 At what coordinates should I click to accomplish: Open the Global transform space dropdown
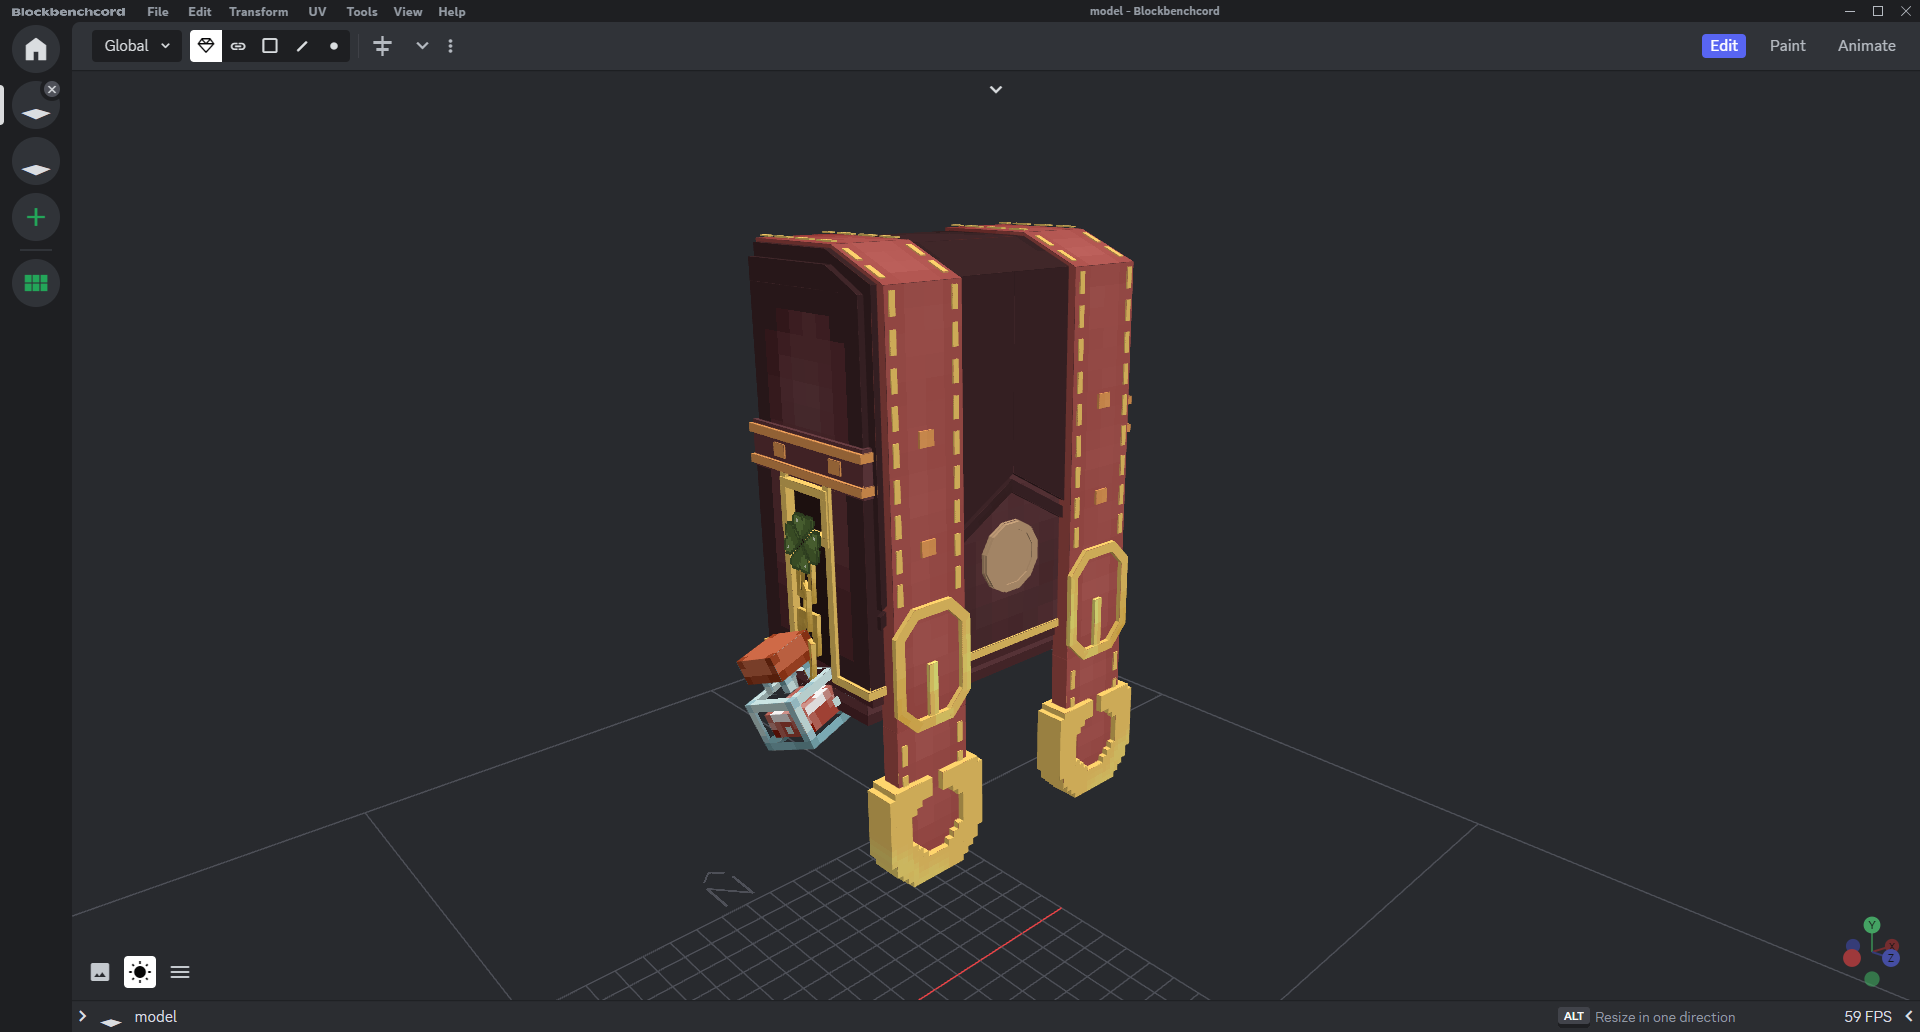pyautogui.click(x=137, y=46)
